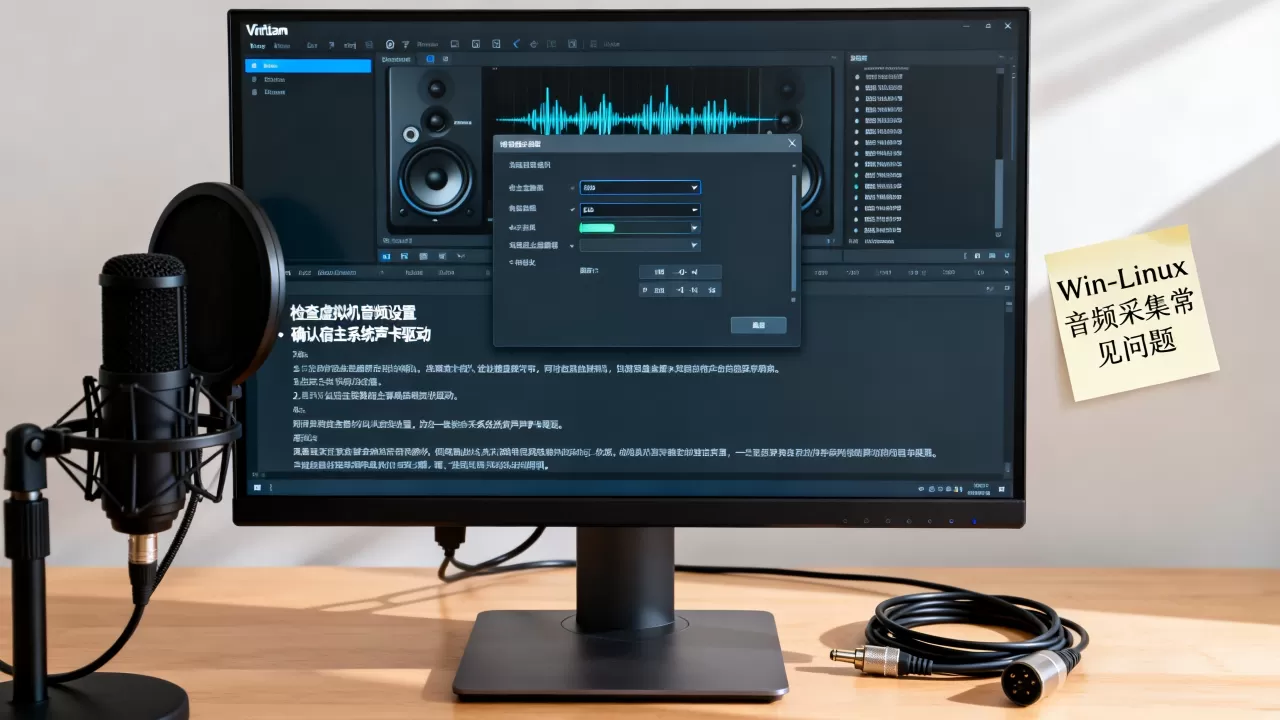Click the blue back chevron in the toolbar
This screenshot has width=1280, height=720.
516,44
